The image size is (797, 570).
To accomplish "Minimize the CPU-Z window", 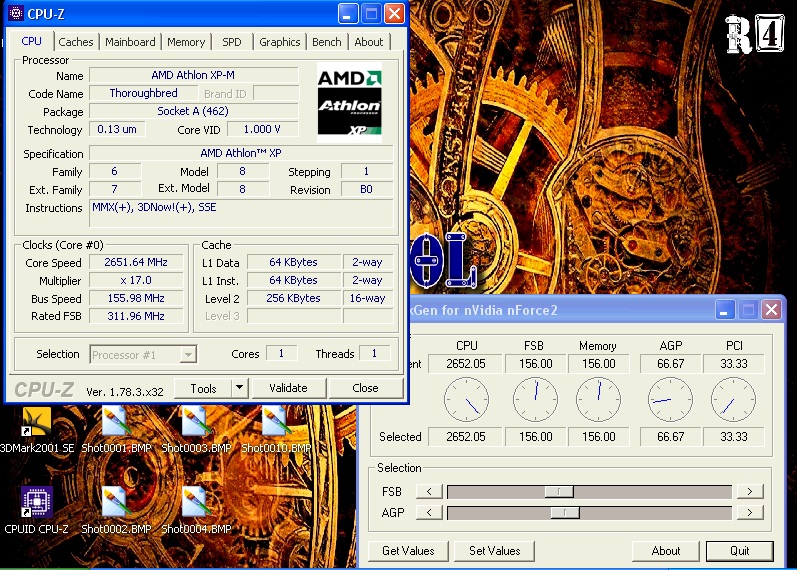I will point(348,14).
